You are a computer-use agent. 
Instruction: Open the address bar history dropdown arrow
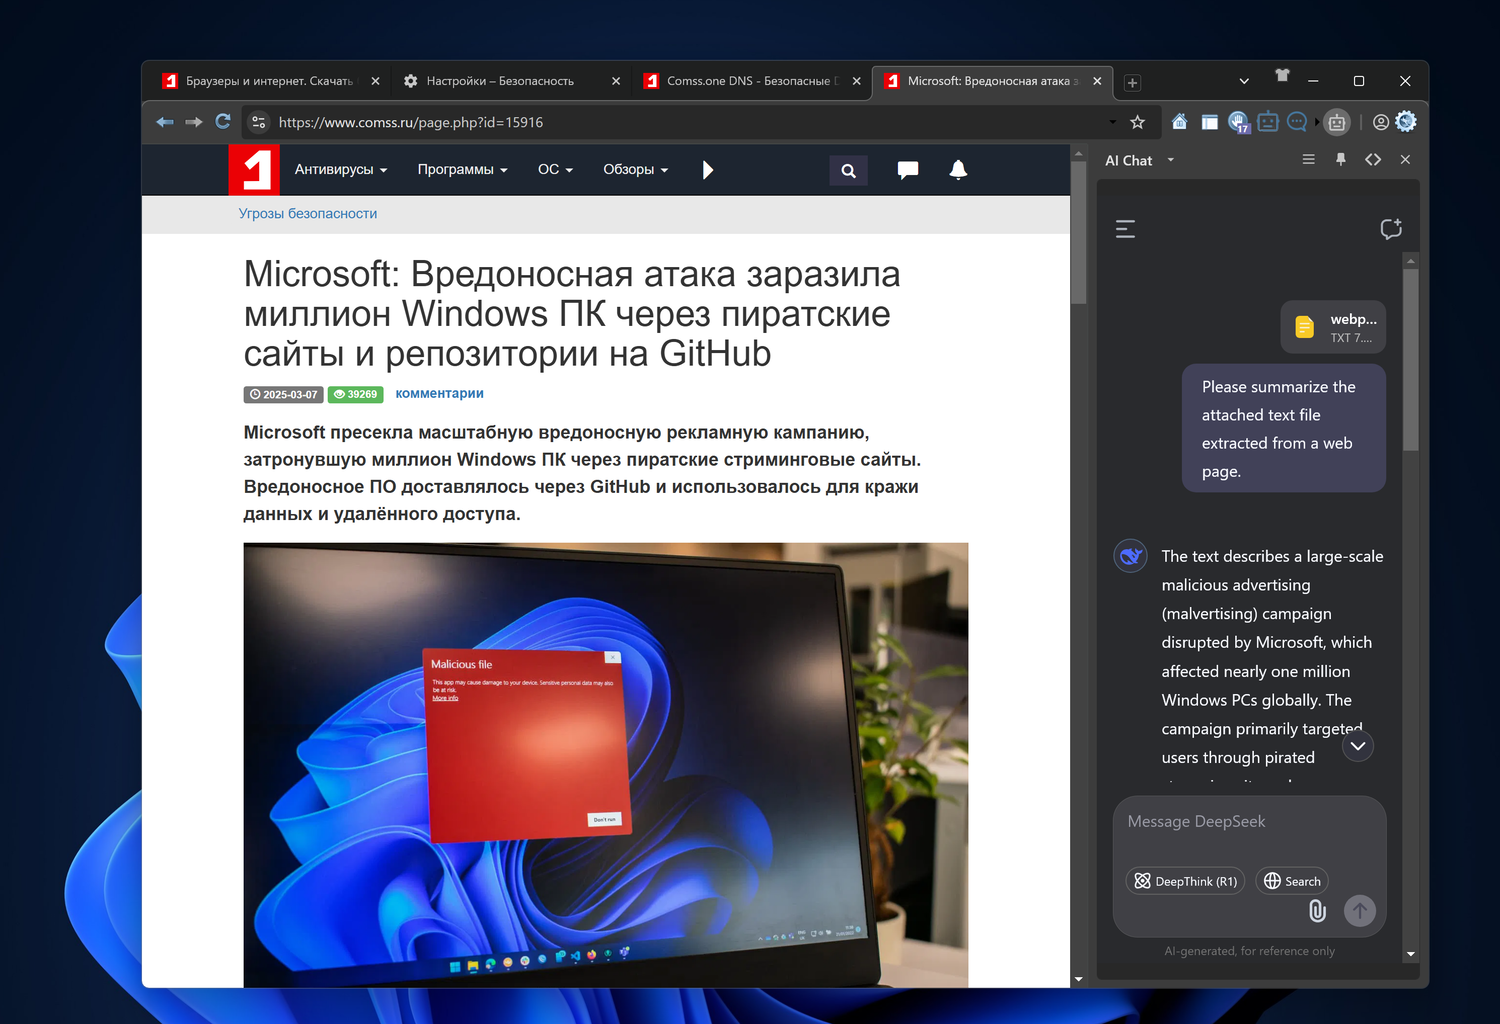[x=1113, y=122]
